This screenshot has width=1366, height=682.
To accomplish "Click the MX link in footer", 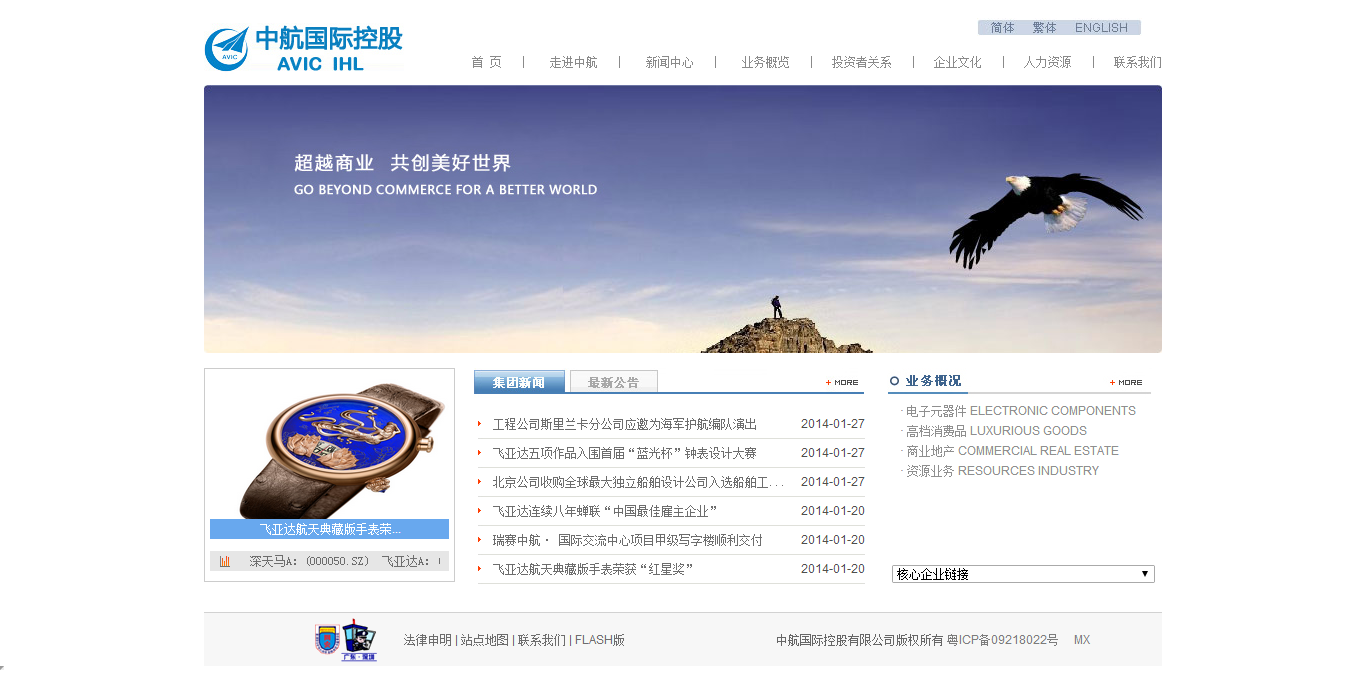I will coord(1082,640).
